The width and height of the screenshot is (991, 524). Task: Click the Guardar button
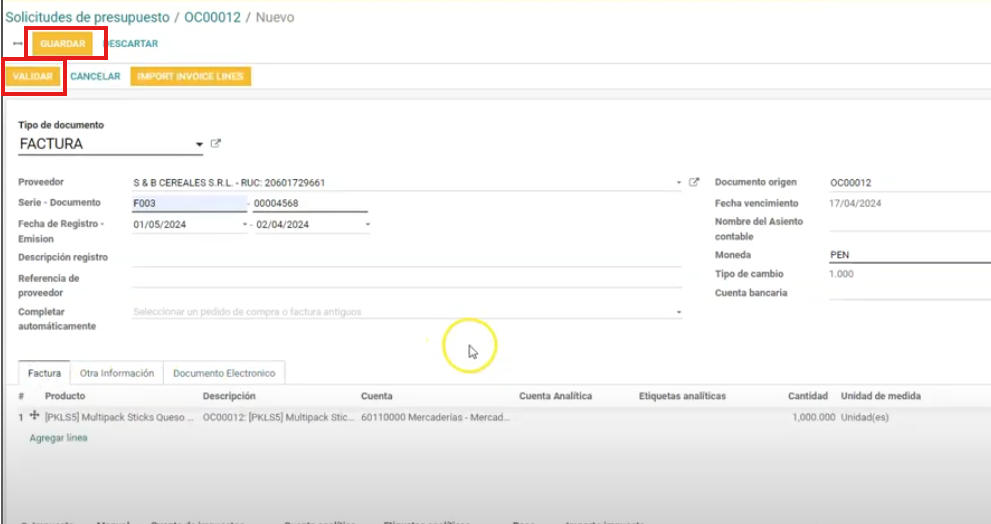62,44
